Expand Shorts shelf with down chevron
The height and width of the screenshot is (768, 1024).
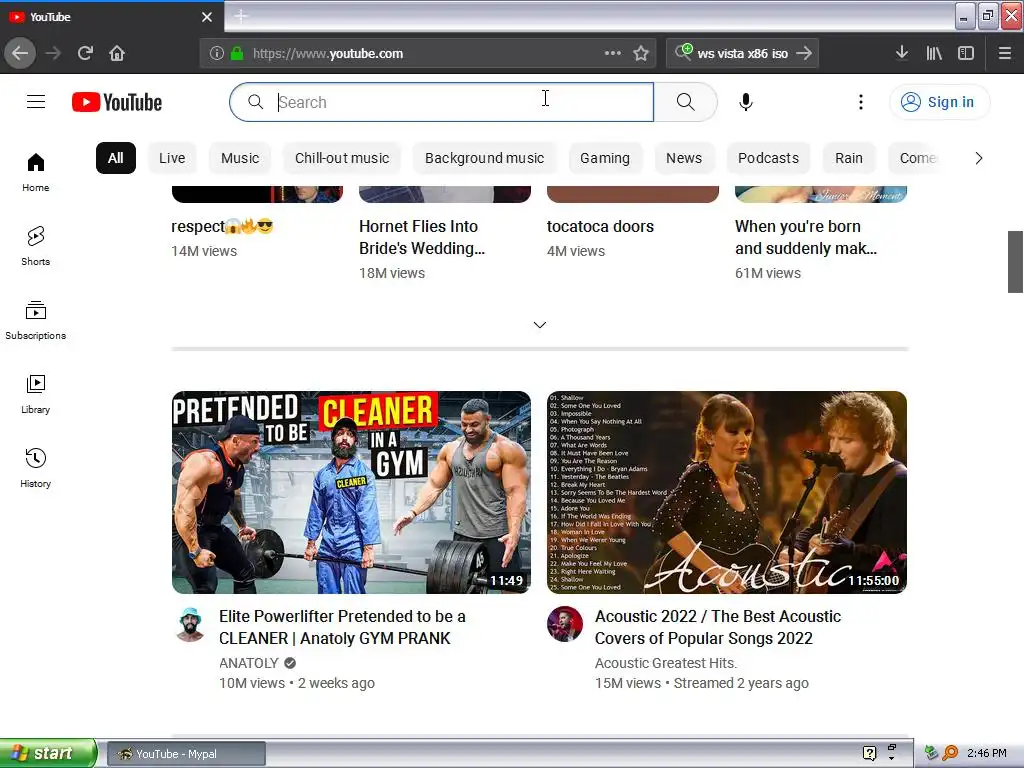539,325
